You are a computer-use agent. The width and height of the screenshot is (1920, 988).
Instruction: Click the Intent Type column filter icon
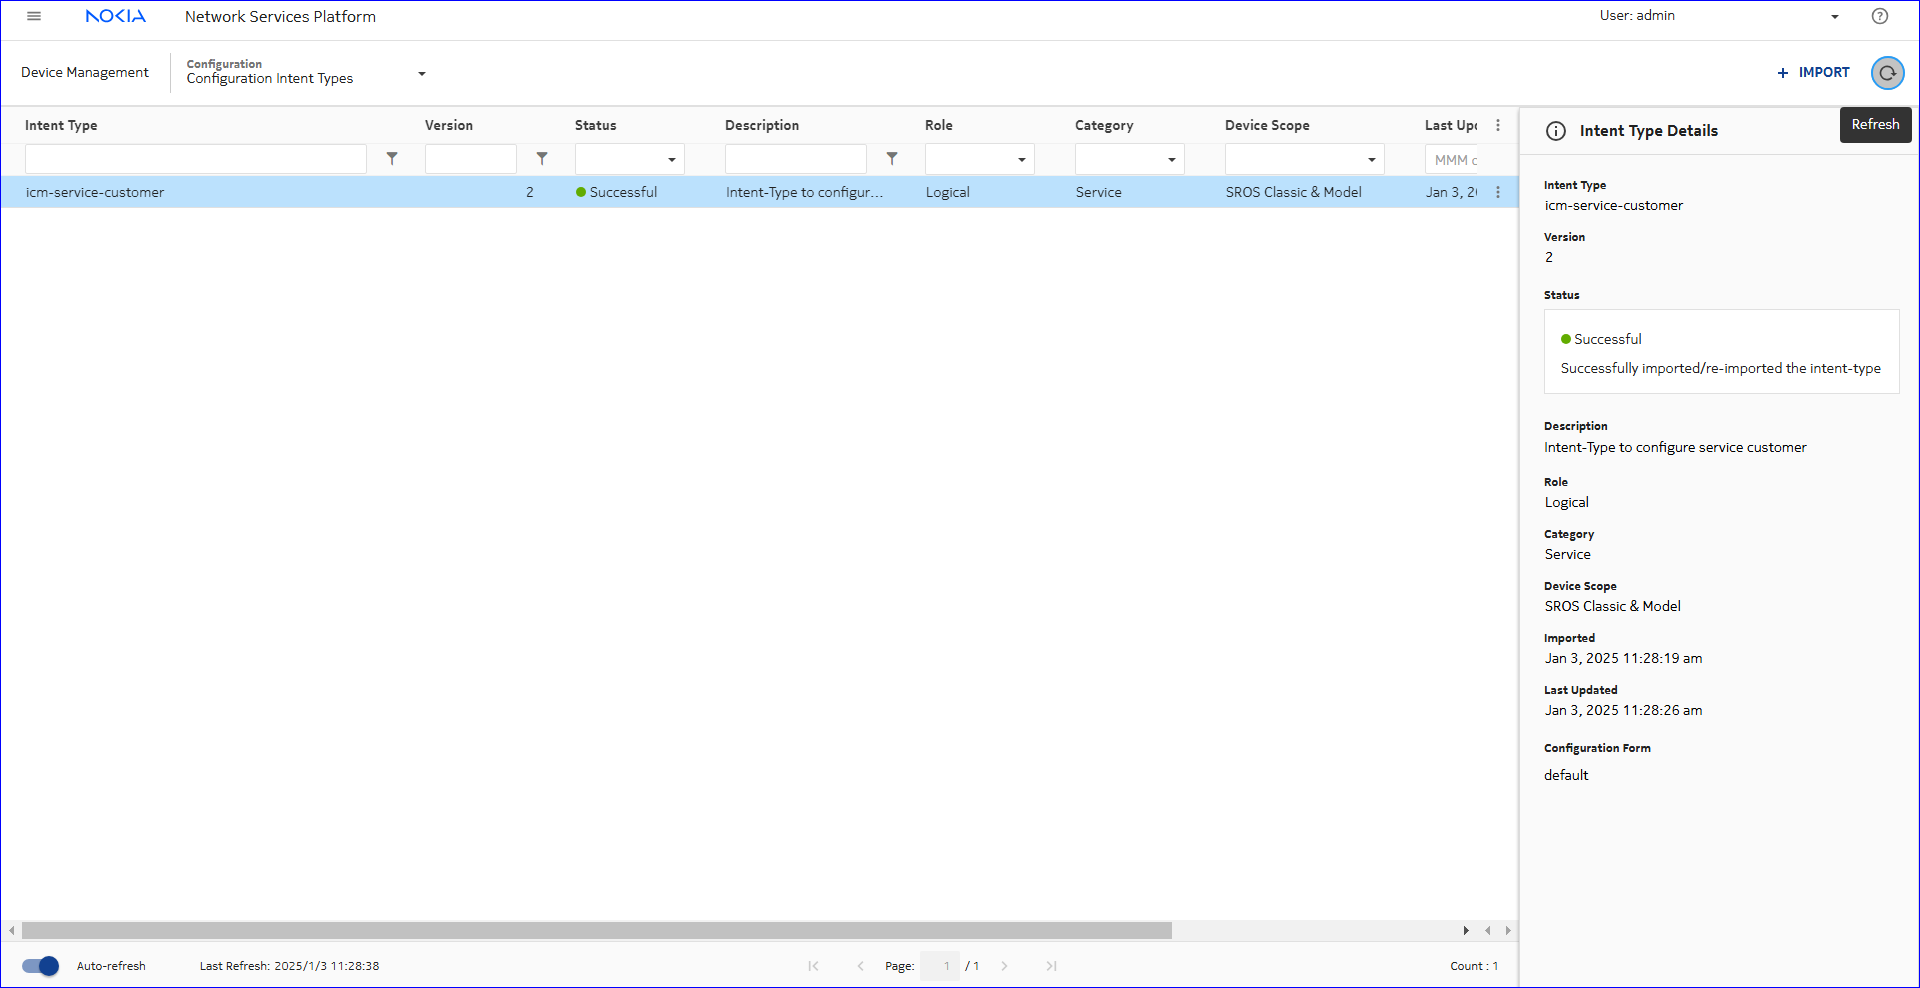coord(392,159)
